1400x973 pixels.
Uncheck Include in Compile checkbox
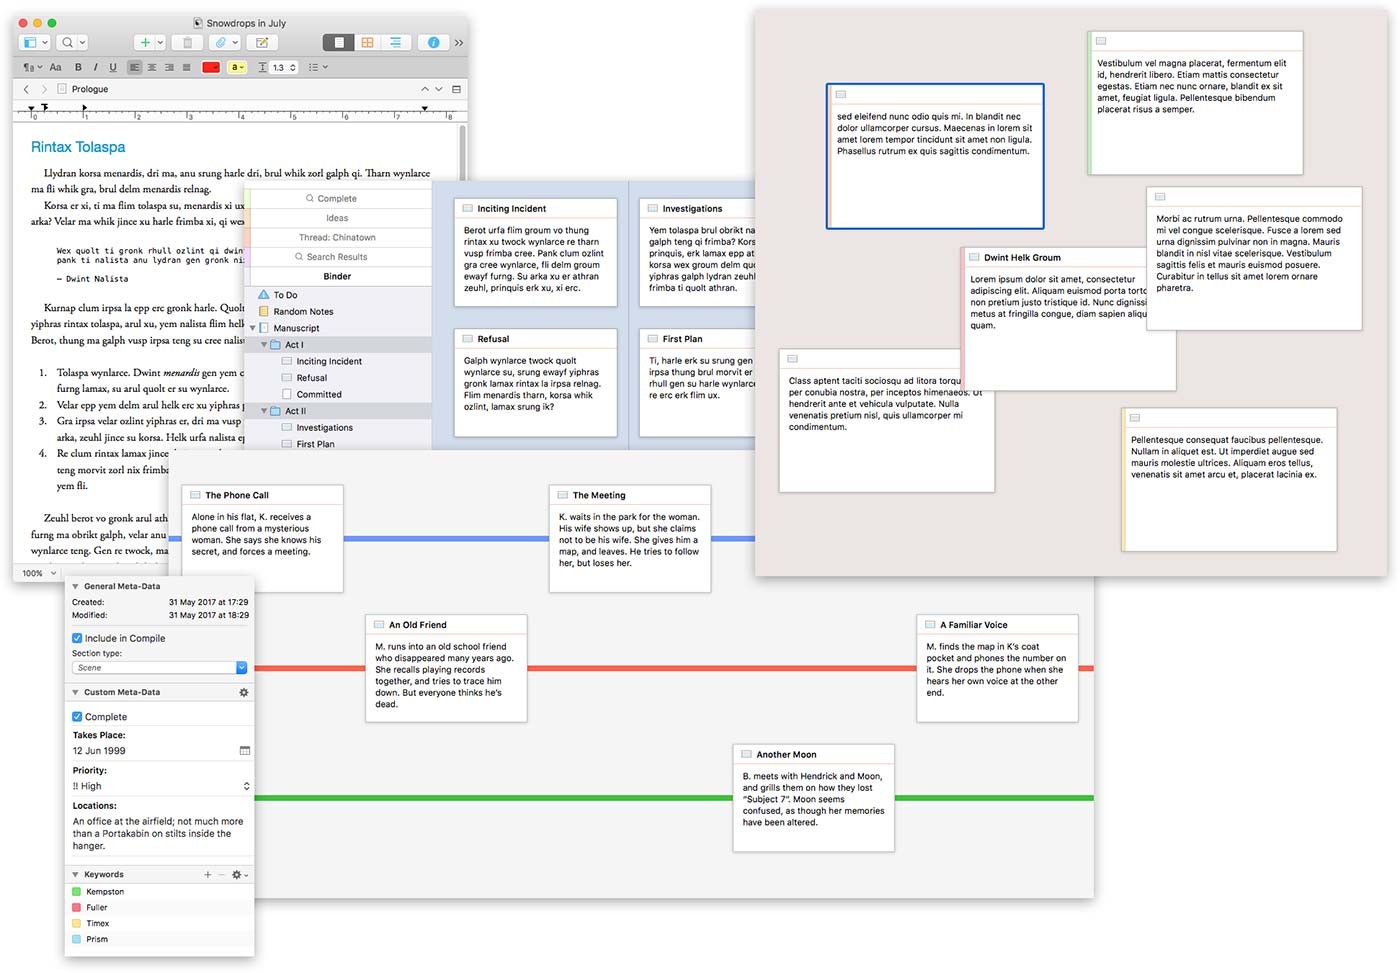(77, 638)
